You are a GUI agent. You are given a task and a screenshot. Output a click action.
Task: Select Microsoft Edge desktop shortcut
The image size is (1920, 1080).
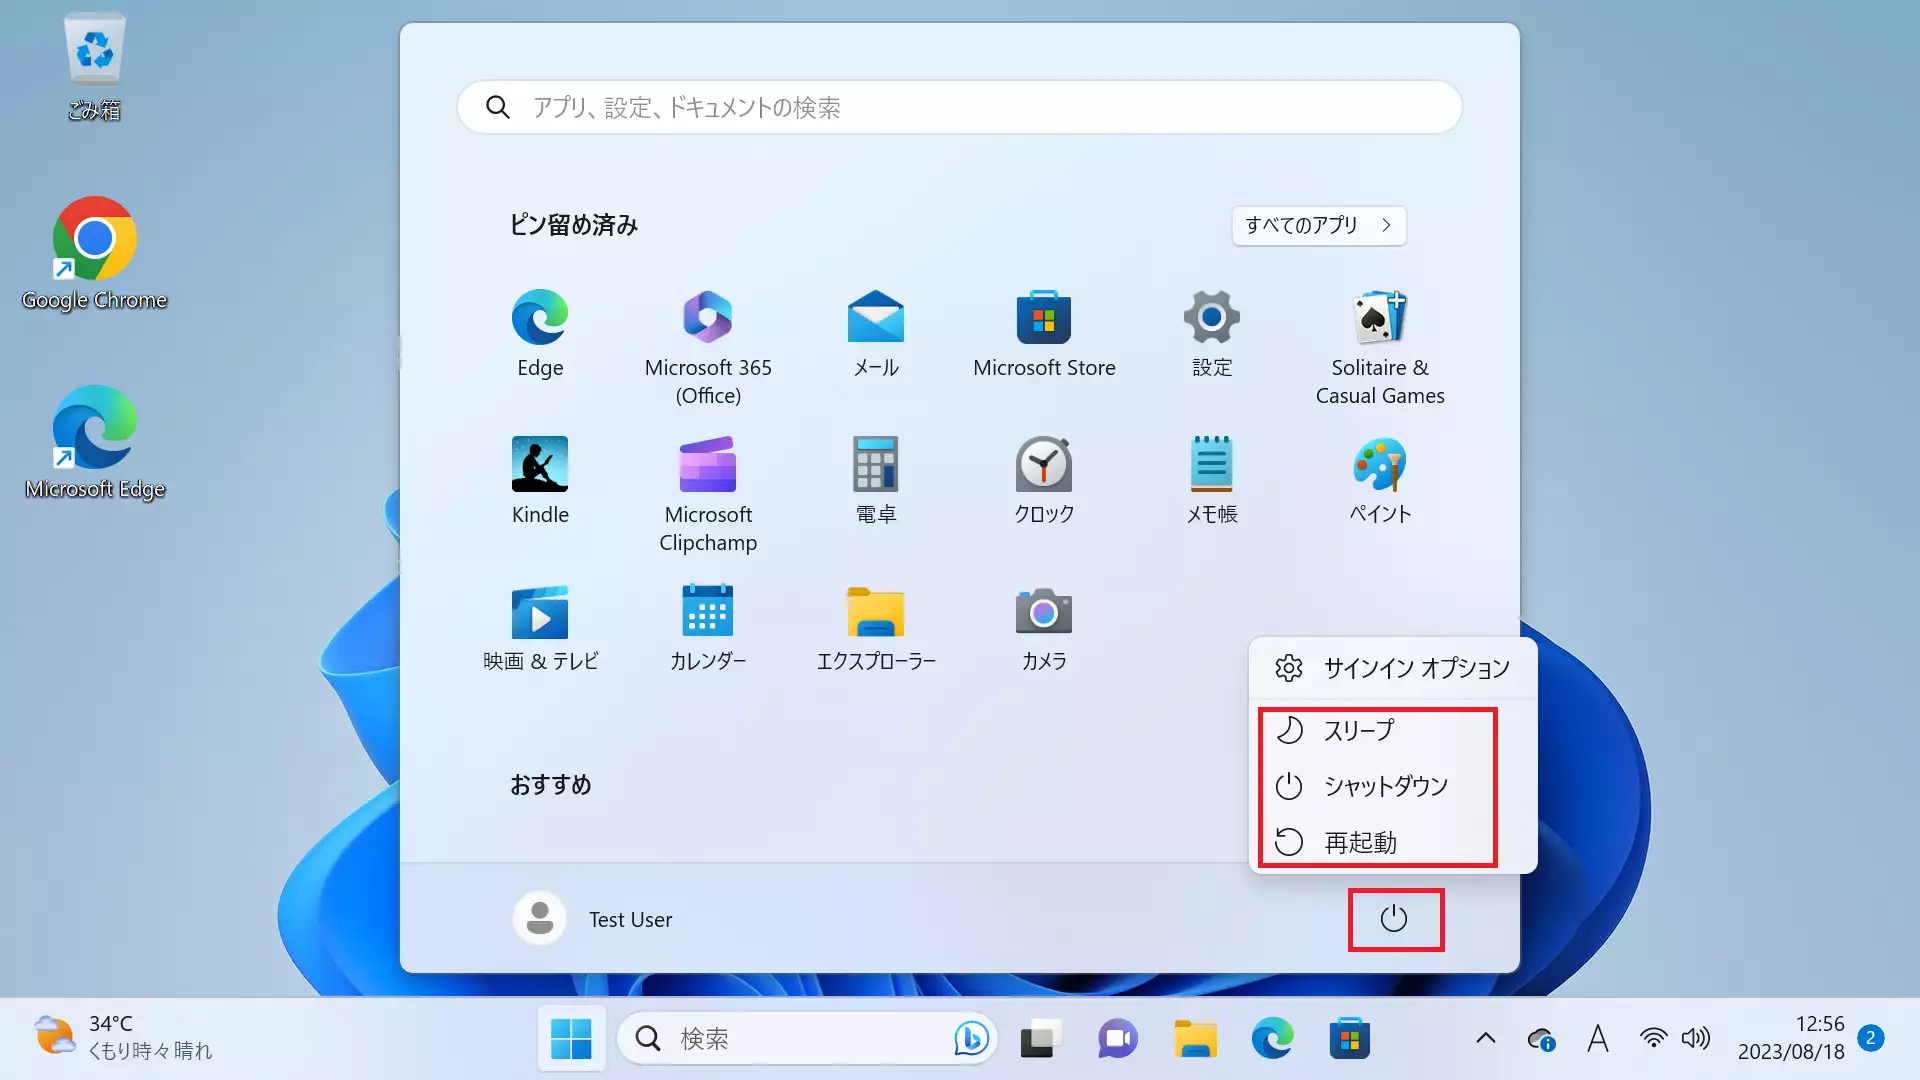pos(94,443)
